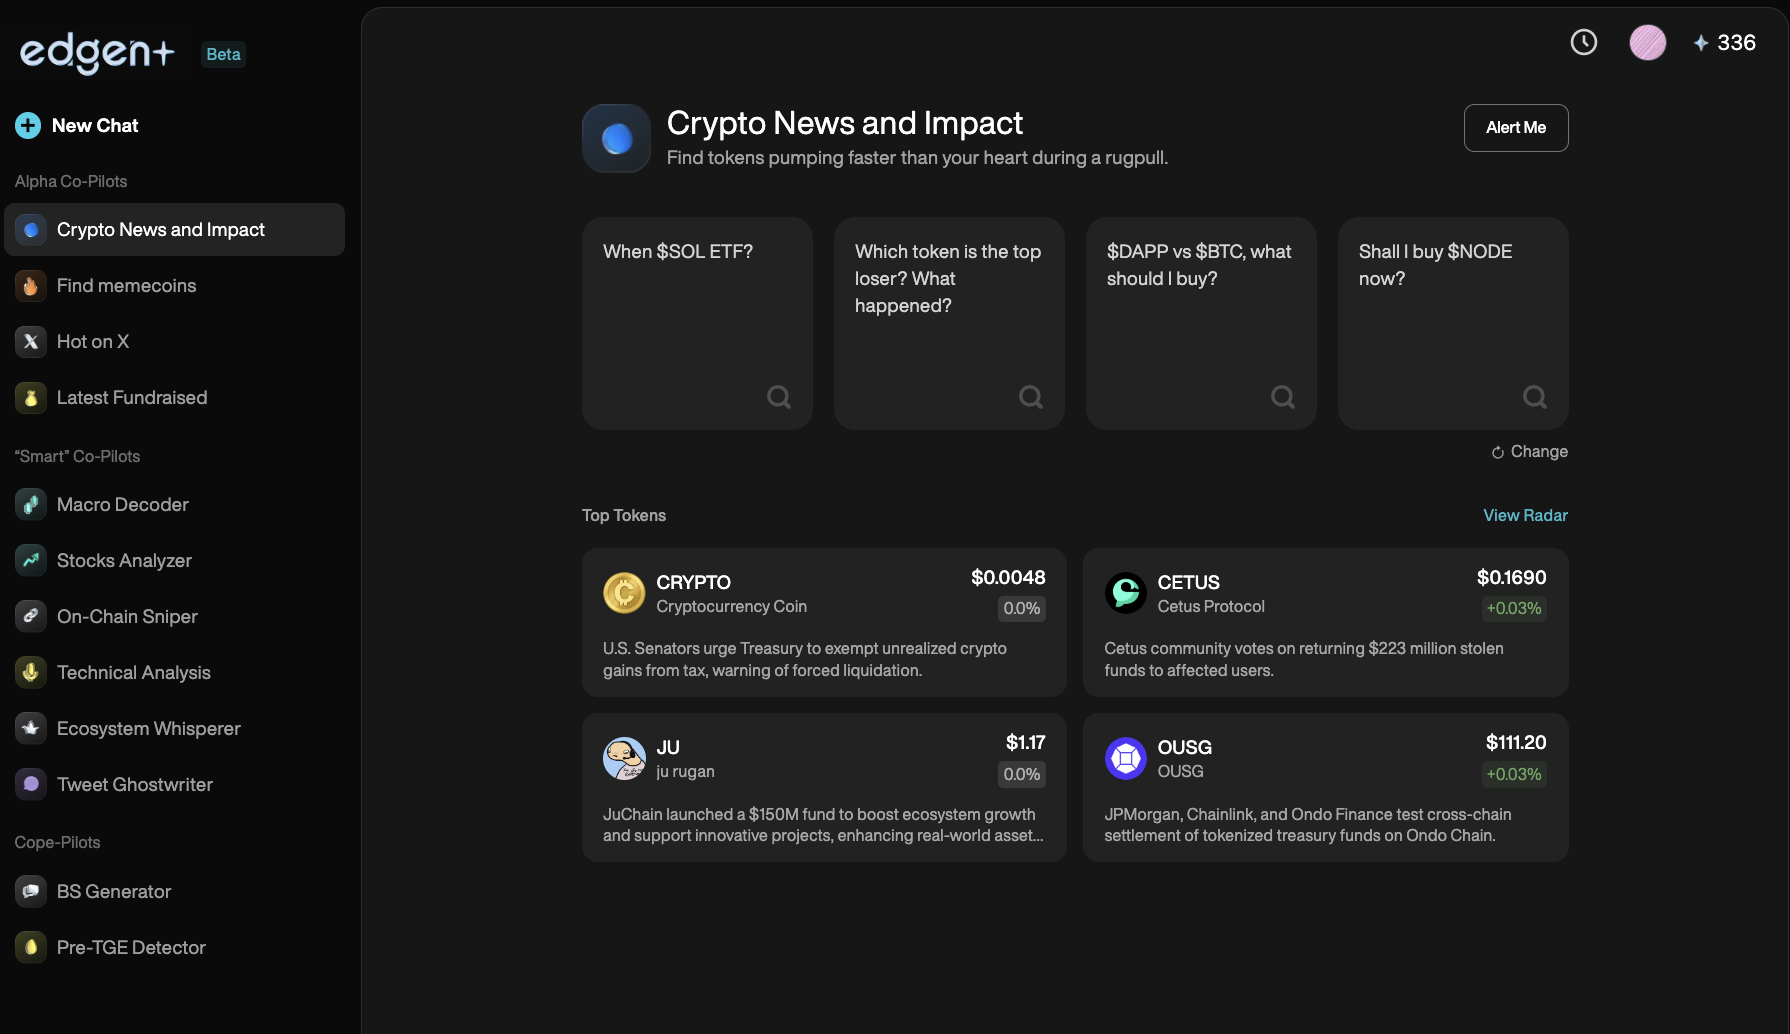Open the Pre-TGE Detector co-pilot

pyautogui.click(x=131, y=948)
